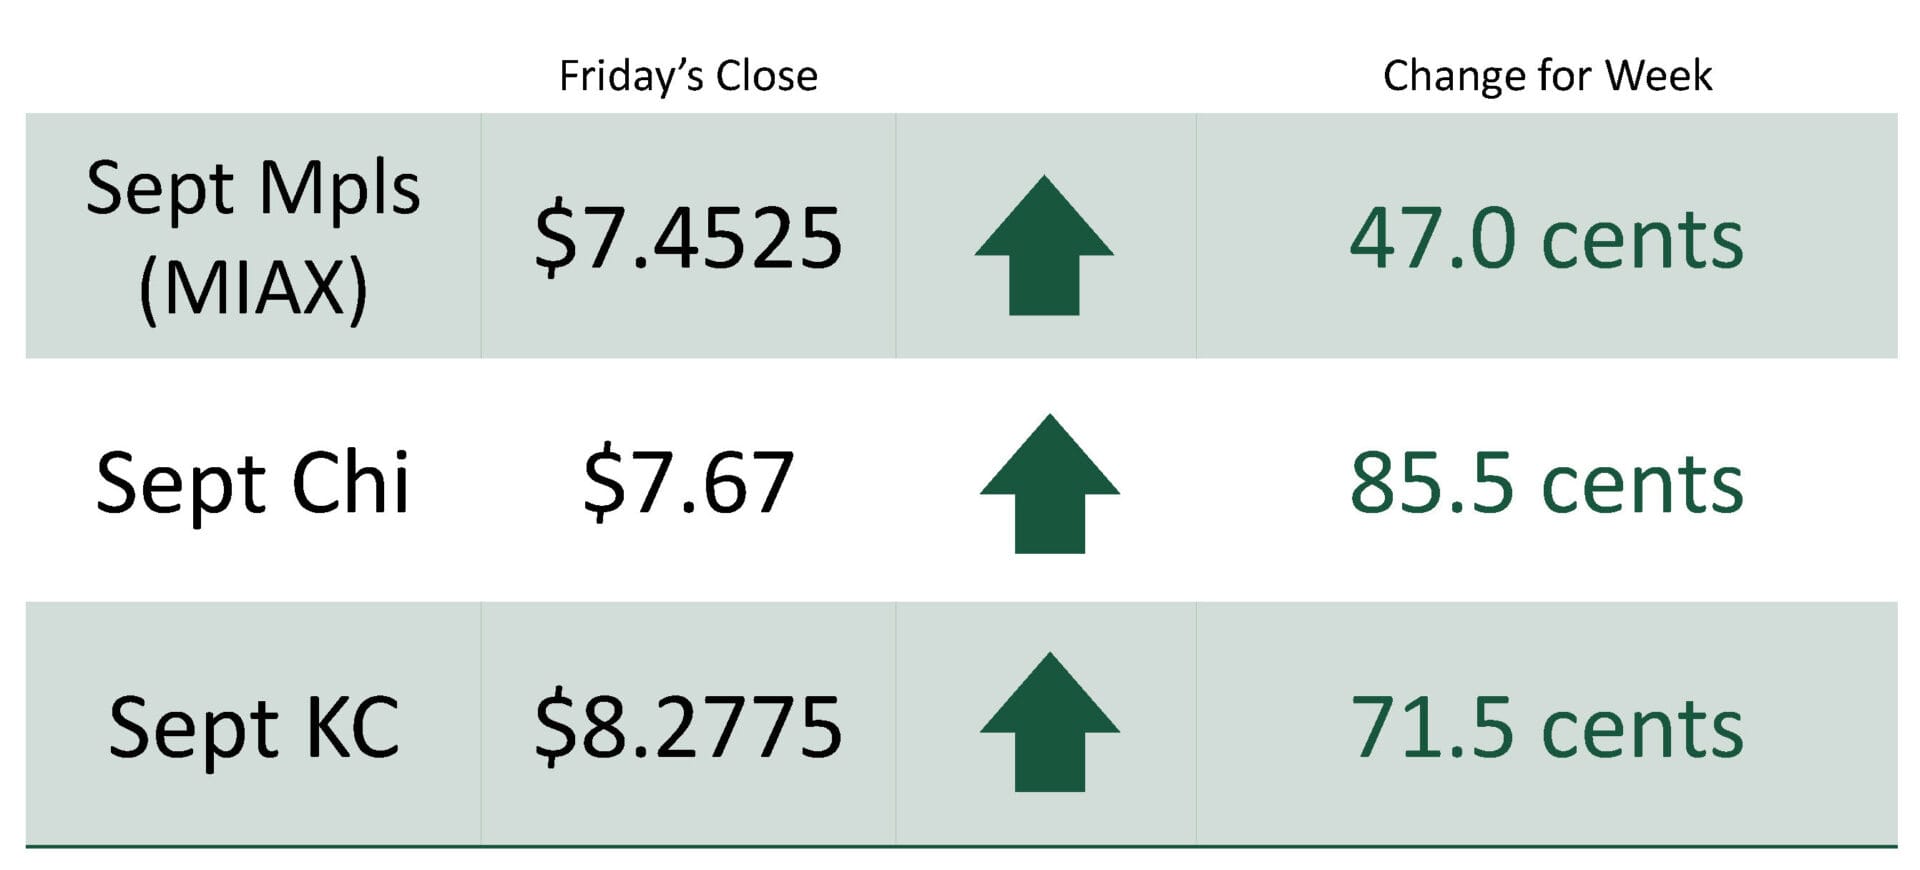Click the up arrow in Sept KC row

pyautogui.click(x=1049, y=722)
